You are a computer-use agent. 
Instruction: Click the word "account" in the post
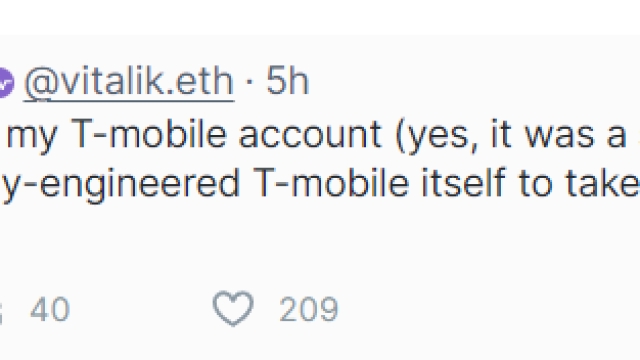(310, 135)
